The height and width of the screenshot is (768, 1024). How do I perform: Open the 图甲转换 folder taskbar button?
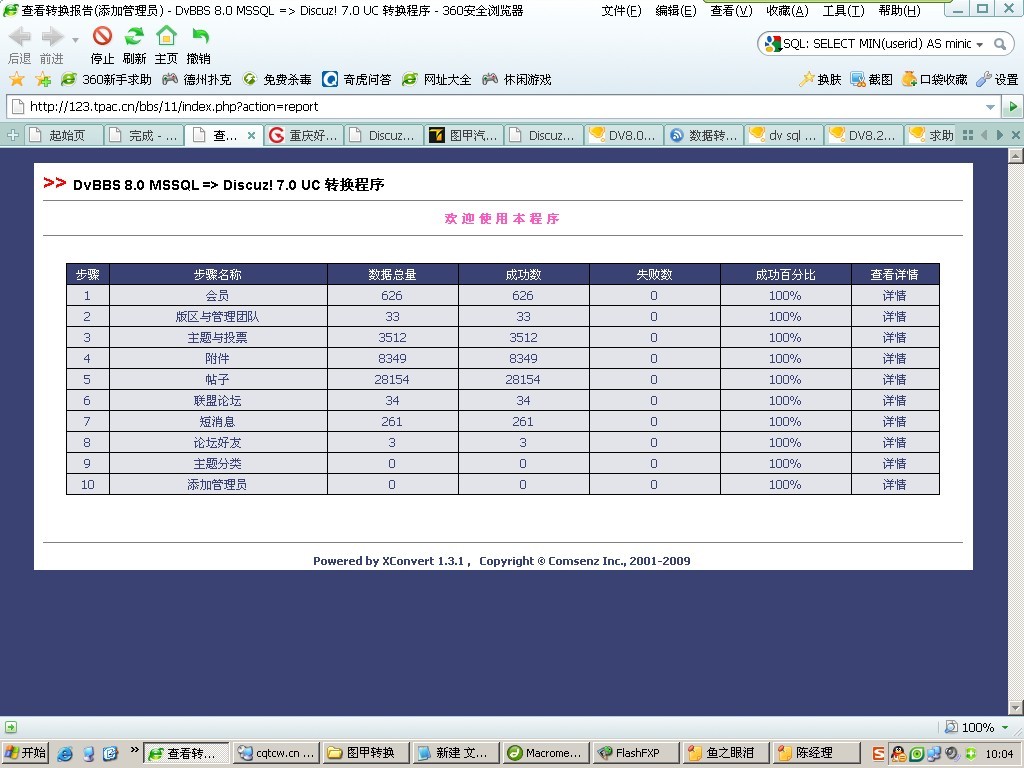[366, 753]
